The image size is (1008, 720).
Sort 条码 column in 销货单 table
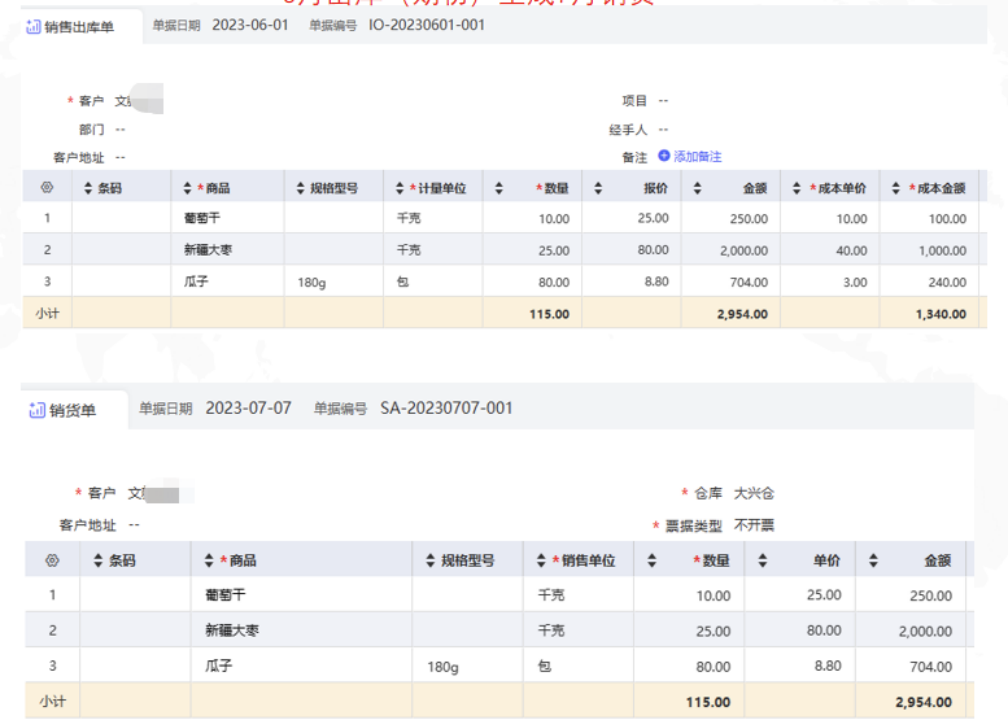(x=98, y=561)
